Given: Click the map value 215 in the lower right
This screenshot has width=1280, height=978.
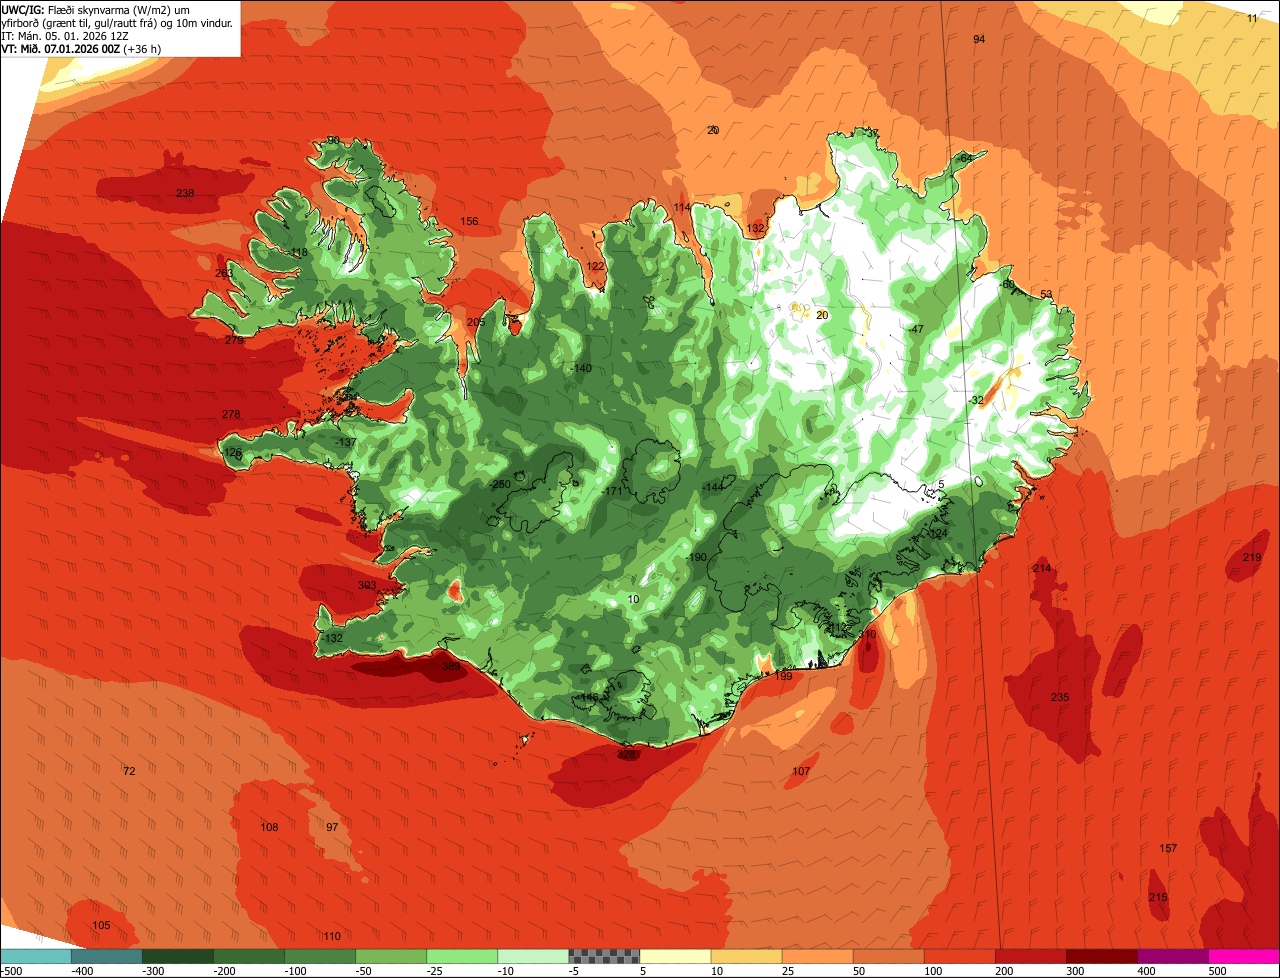Looking at the screenshot, I should pos(1158,898).
